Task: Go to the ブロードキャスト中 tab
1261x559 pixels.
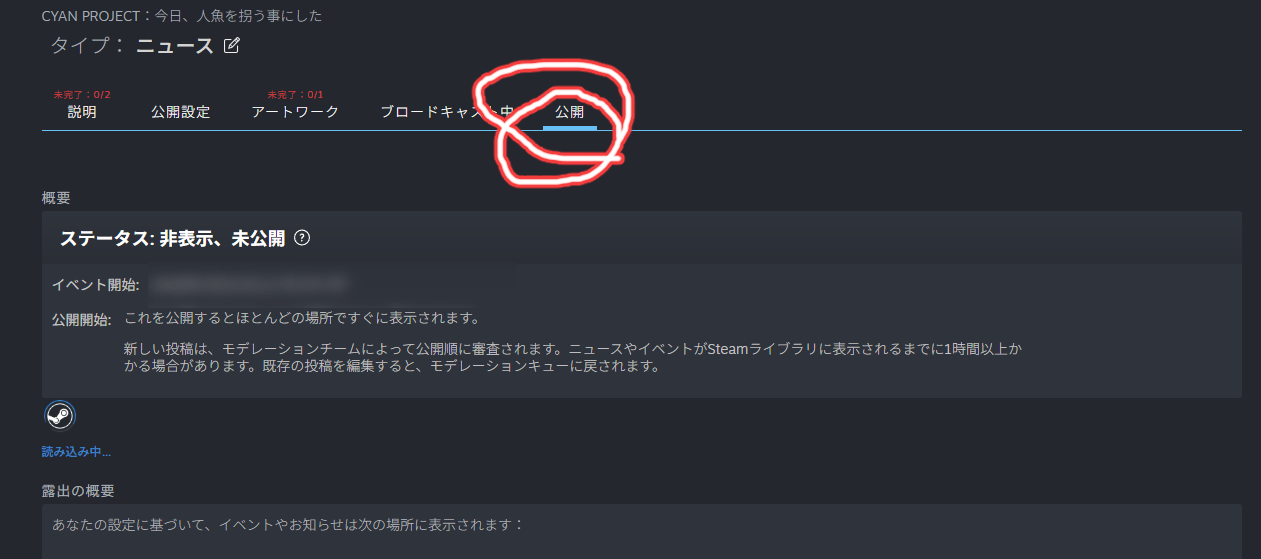Action: click(x=447, y=112)
